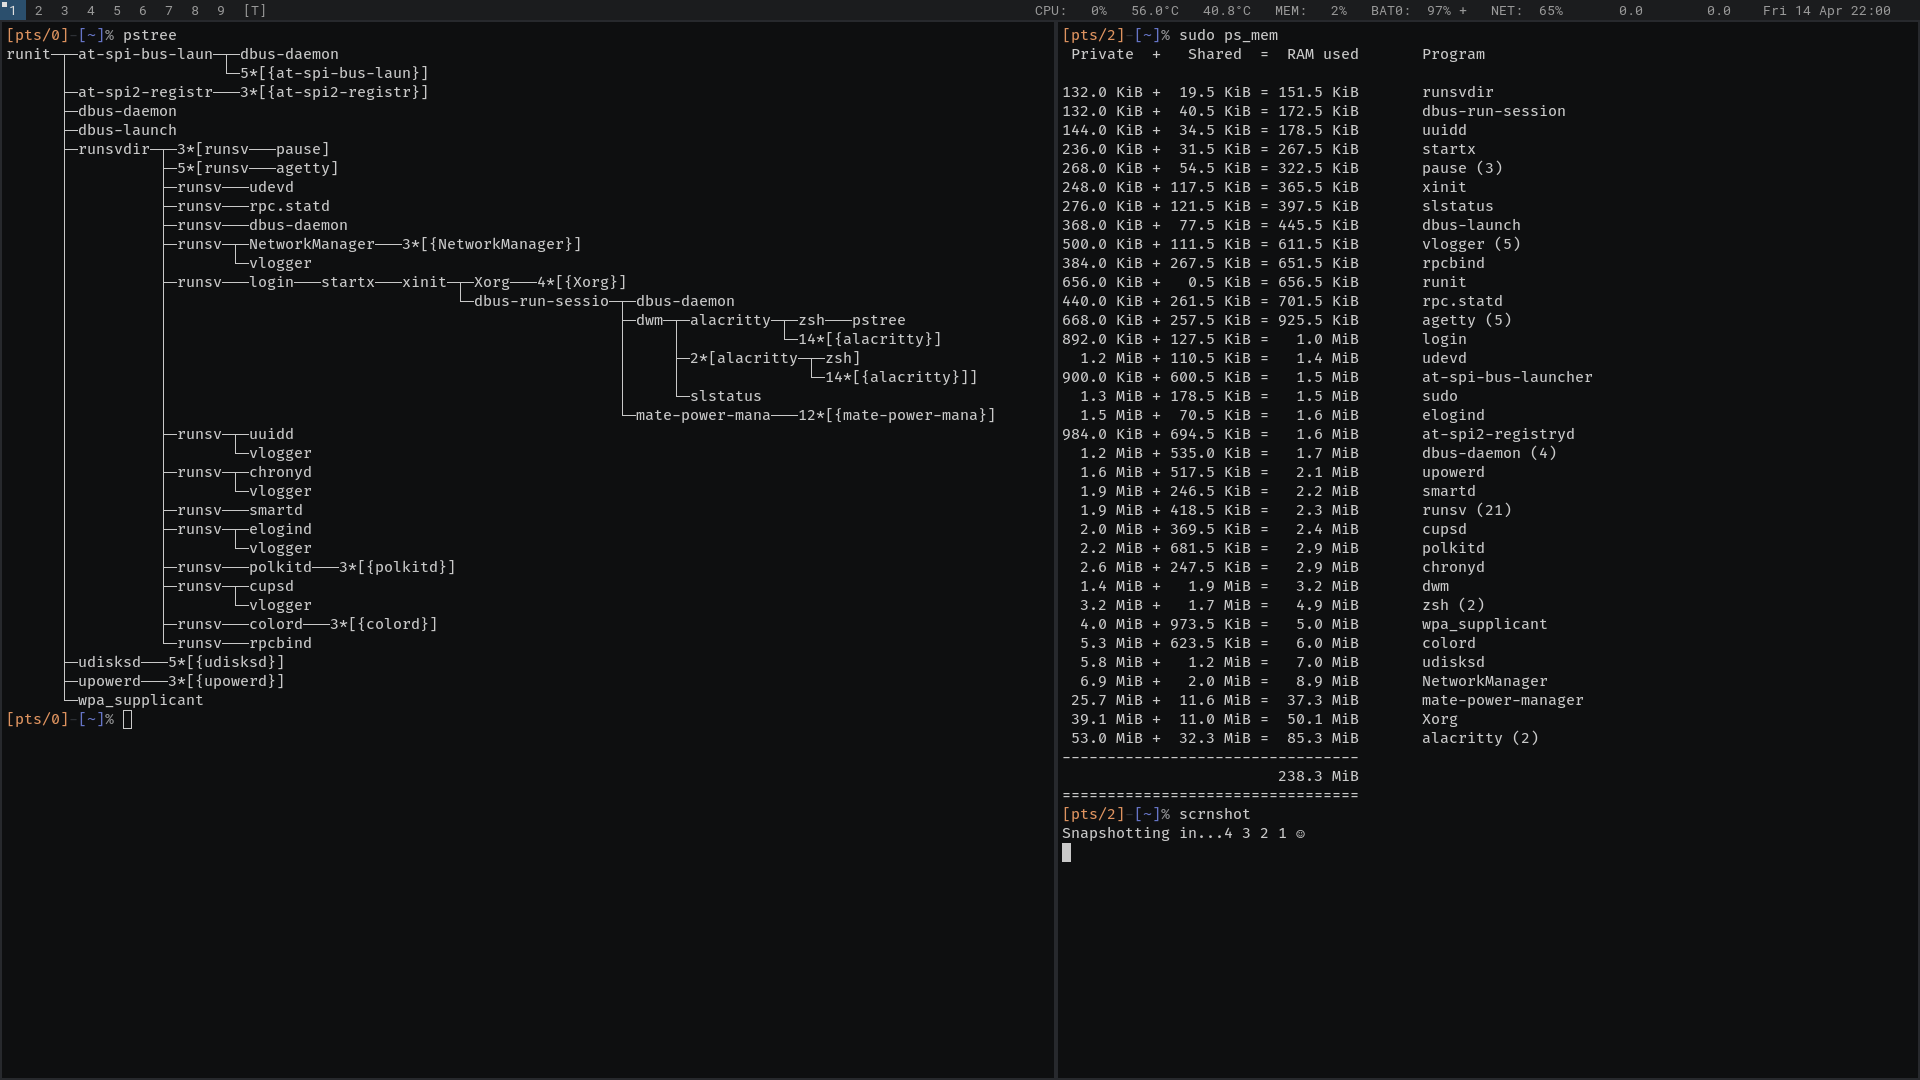Click the 238.3 MiB total value
The height and width of the screenshot is (1080, 1920).
pos(1317,776)
